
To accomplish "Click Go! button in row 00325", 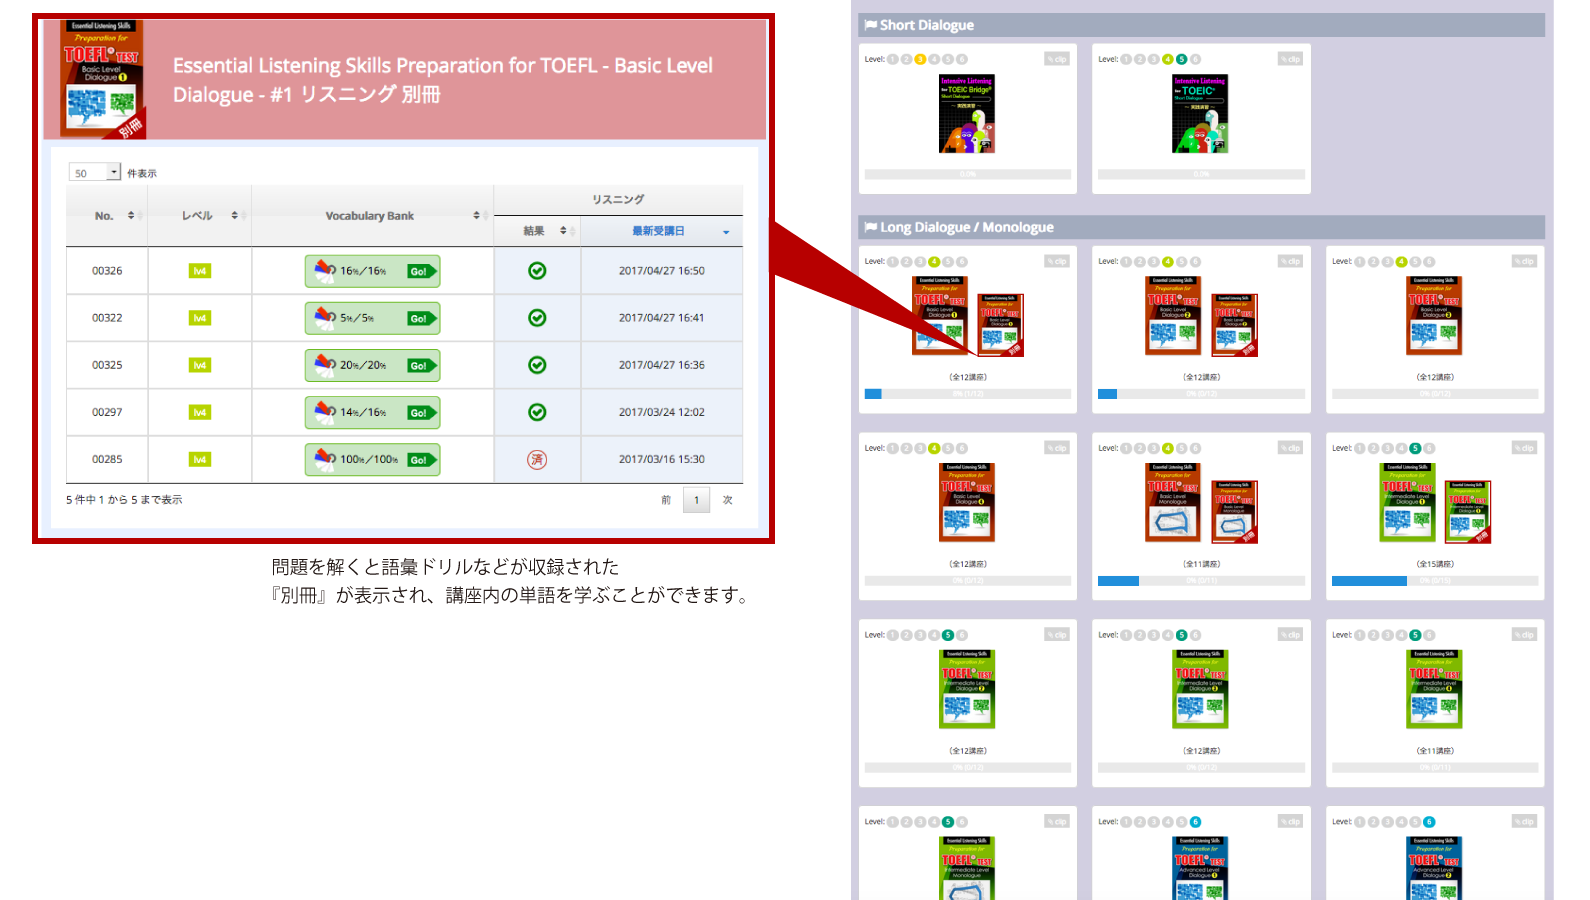I will coord(422,365).
